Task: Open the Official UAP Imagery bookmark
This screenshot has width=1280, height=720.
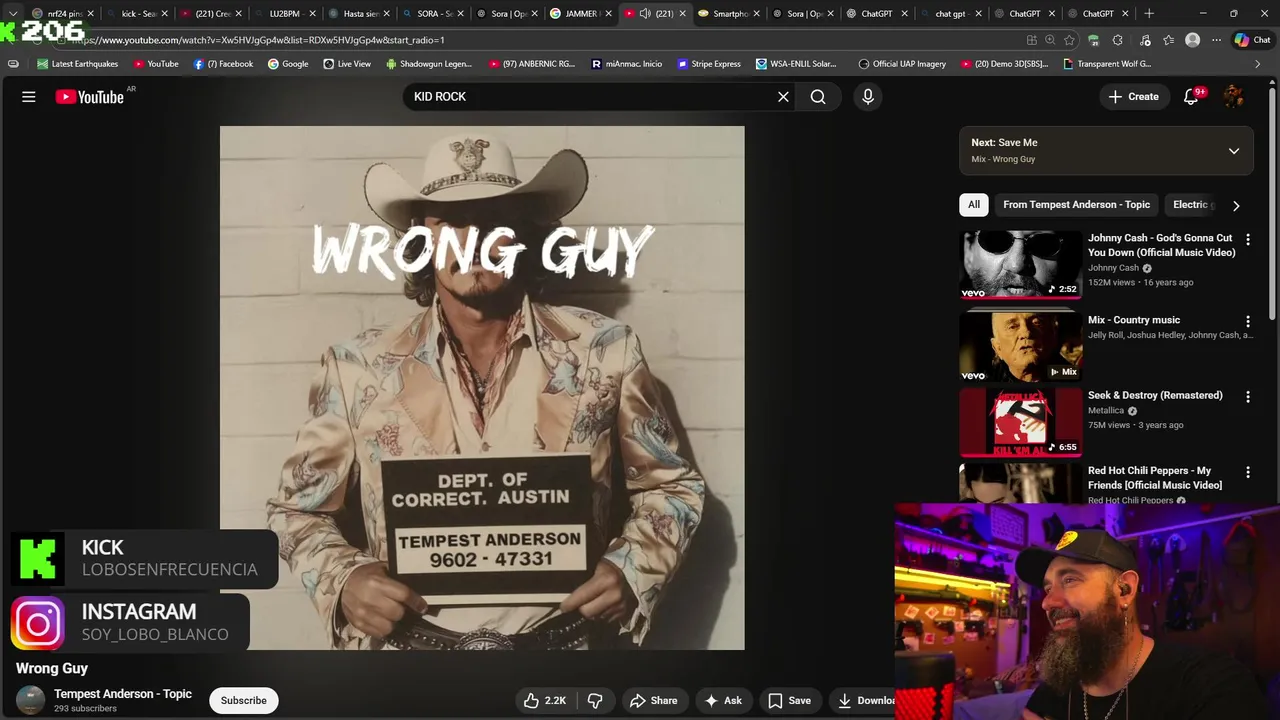Action: 902,64
